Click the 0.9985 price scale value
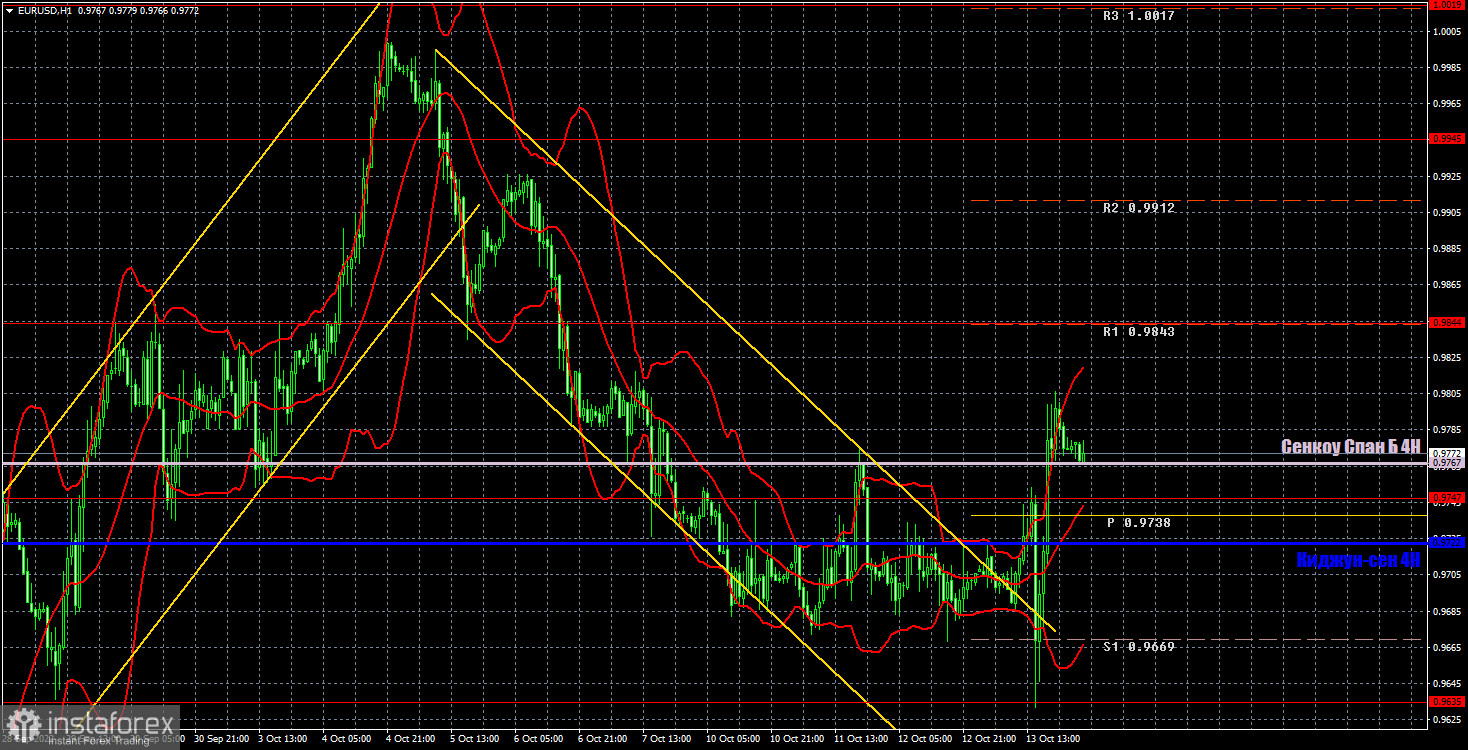 [1448, 67]
